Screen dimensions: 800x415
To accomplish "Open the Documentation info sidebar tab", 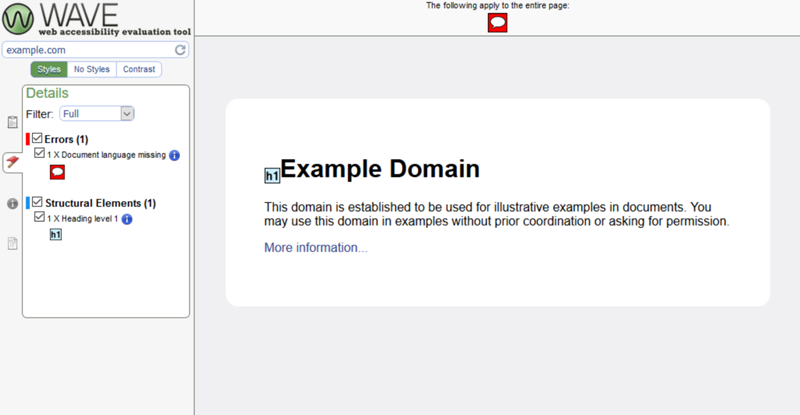I will click(12, 204).
